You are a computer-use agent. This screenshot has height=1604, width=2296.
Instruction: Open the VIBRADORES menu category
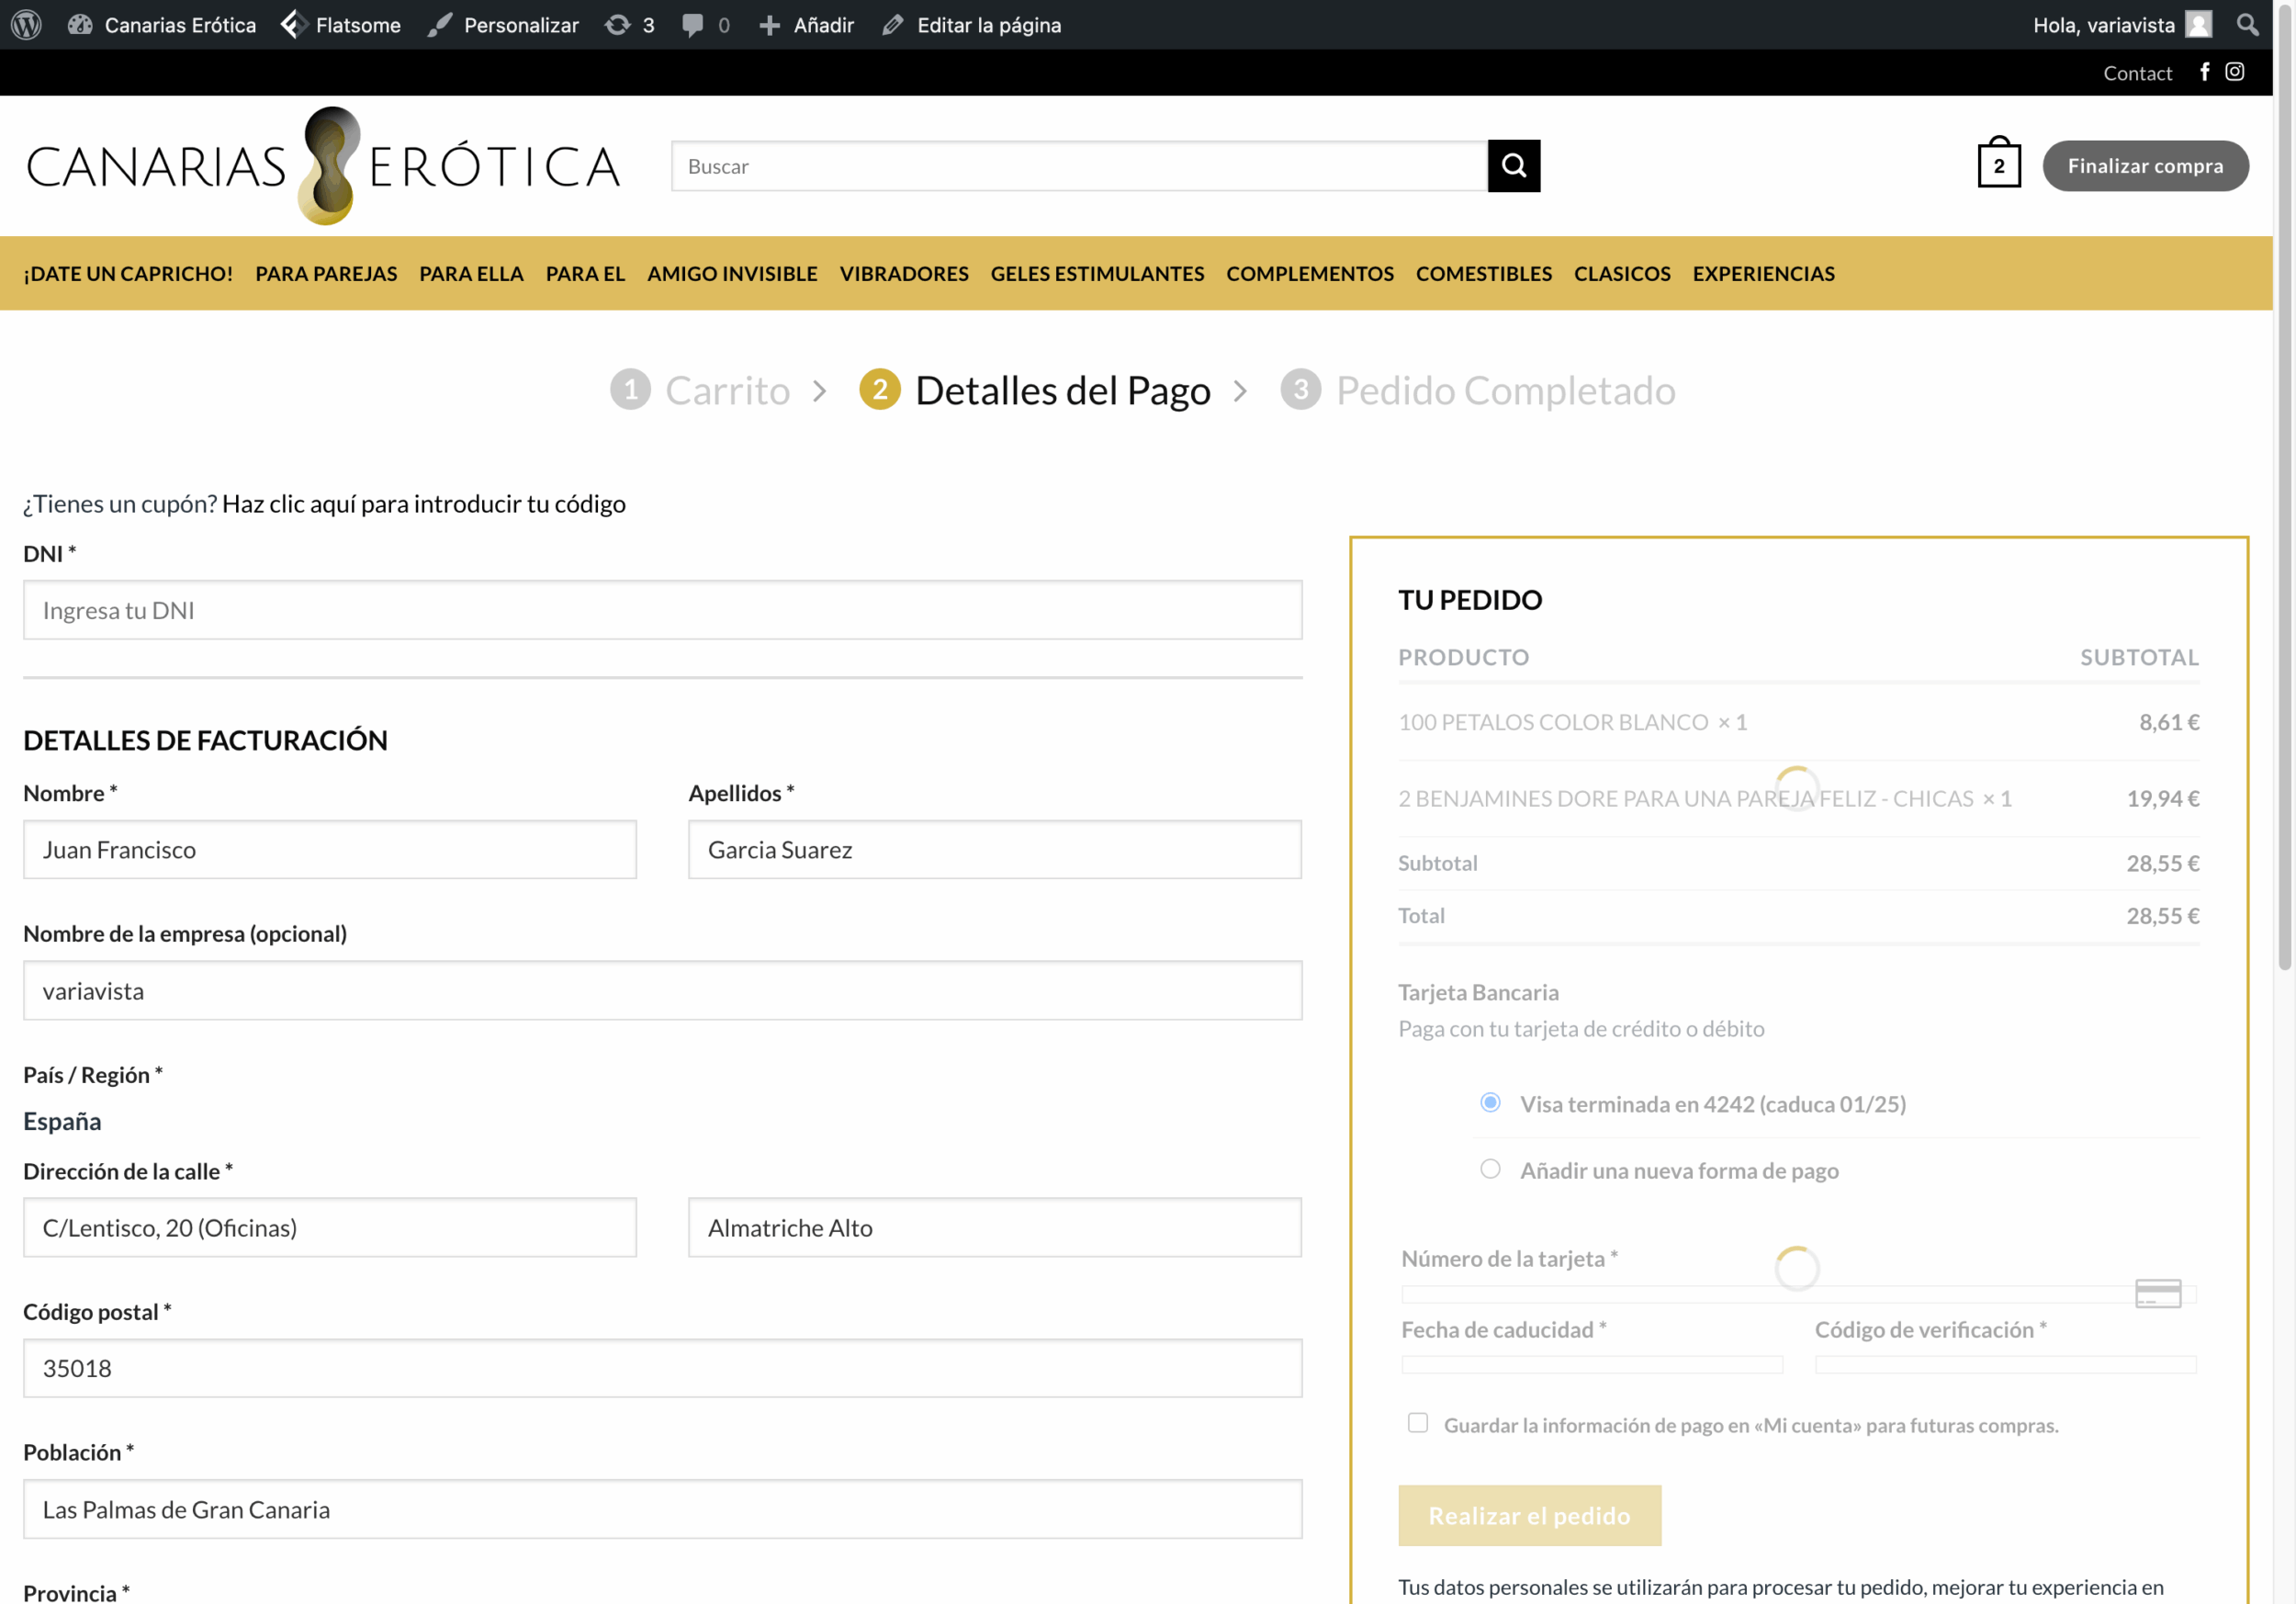[903, 273]
